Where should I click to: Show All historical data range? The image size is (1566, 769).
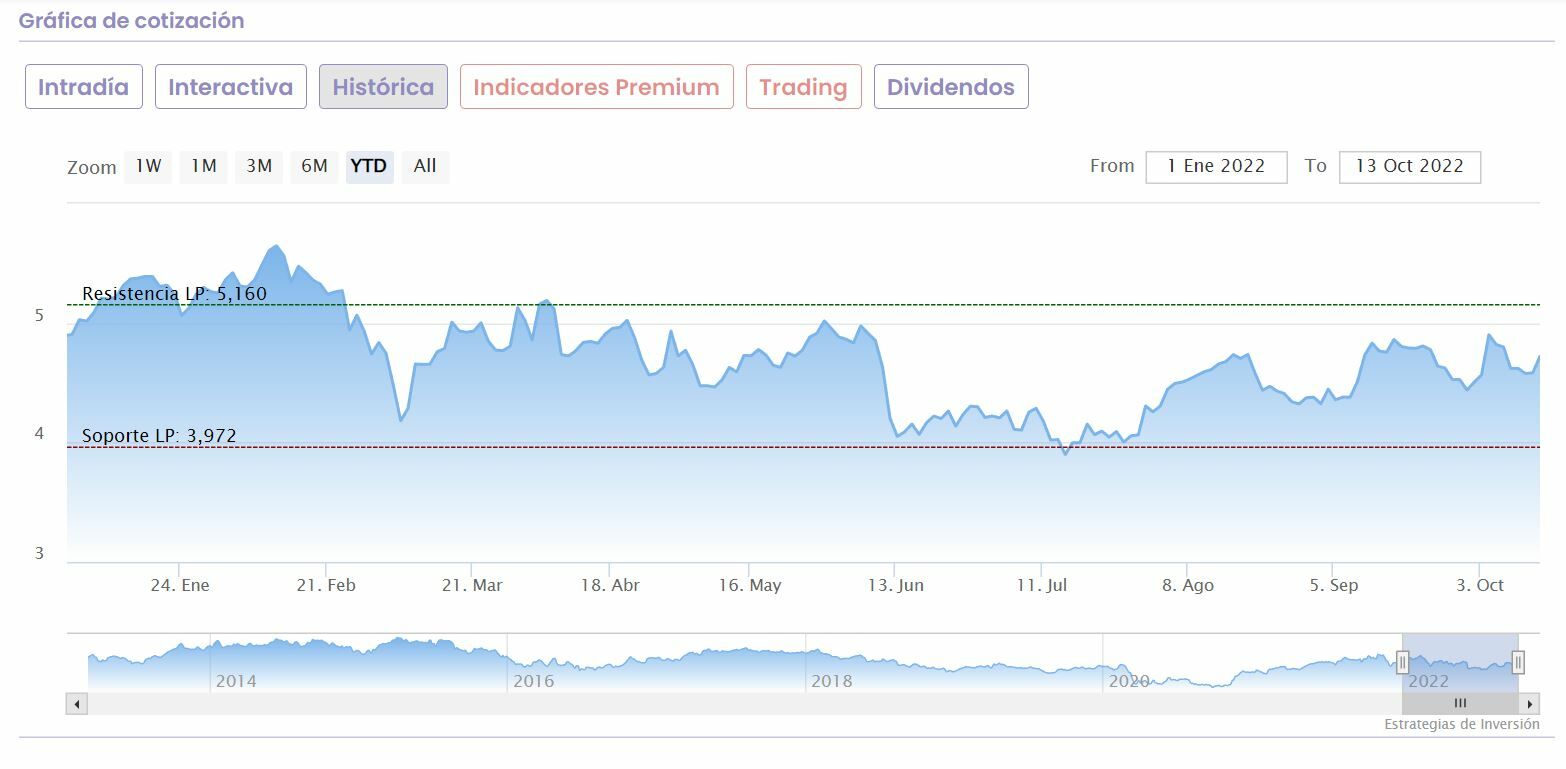click(425, 166)
